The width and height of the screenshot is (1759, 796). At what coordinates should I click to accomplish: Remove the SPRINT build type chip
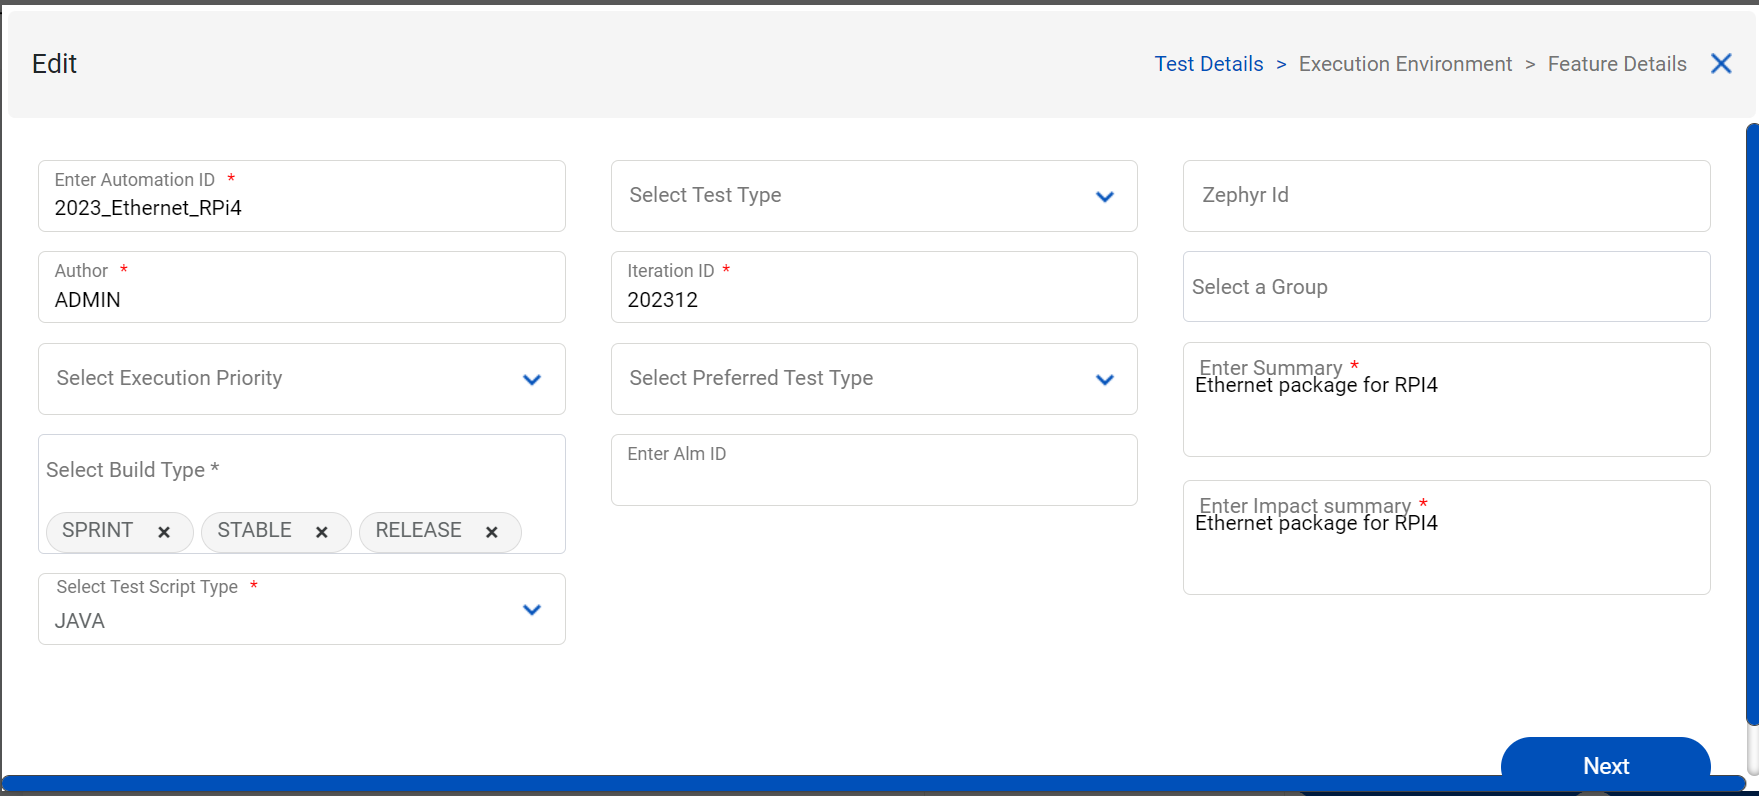tap(164, 532)
